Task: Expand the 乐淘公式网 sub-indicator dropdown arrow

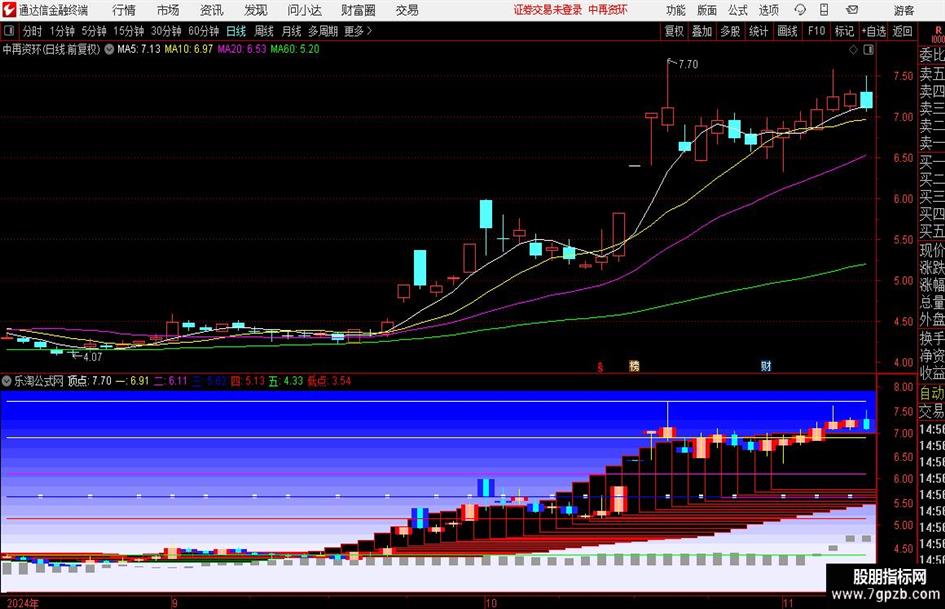Action: [7, 381]
